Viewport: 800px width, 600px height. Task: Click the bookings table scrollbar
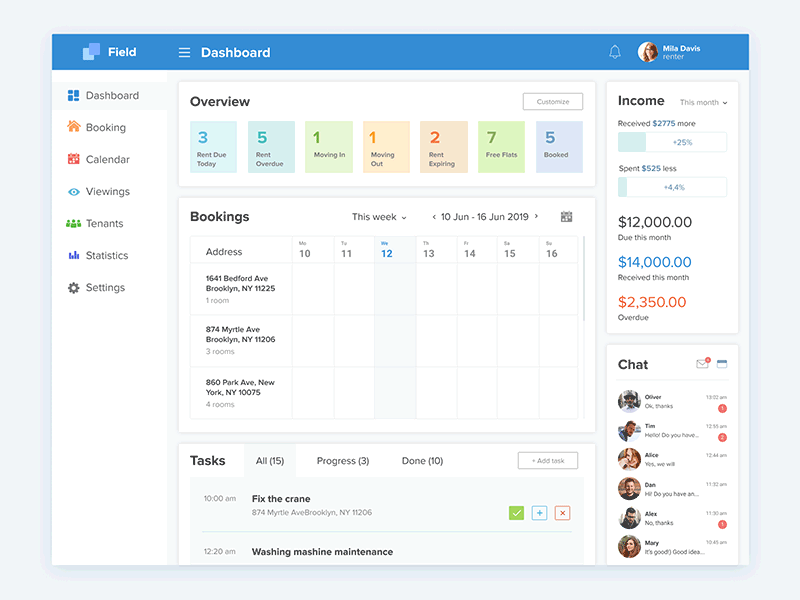[x=584, y=278]
